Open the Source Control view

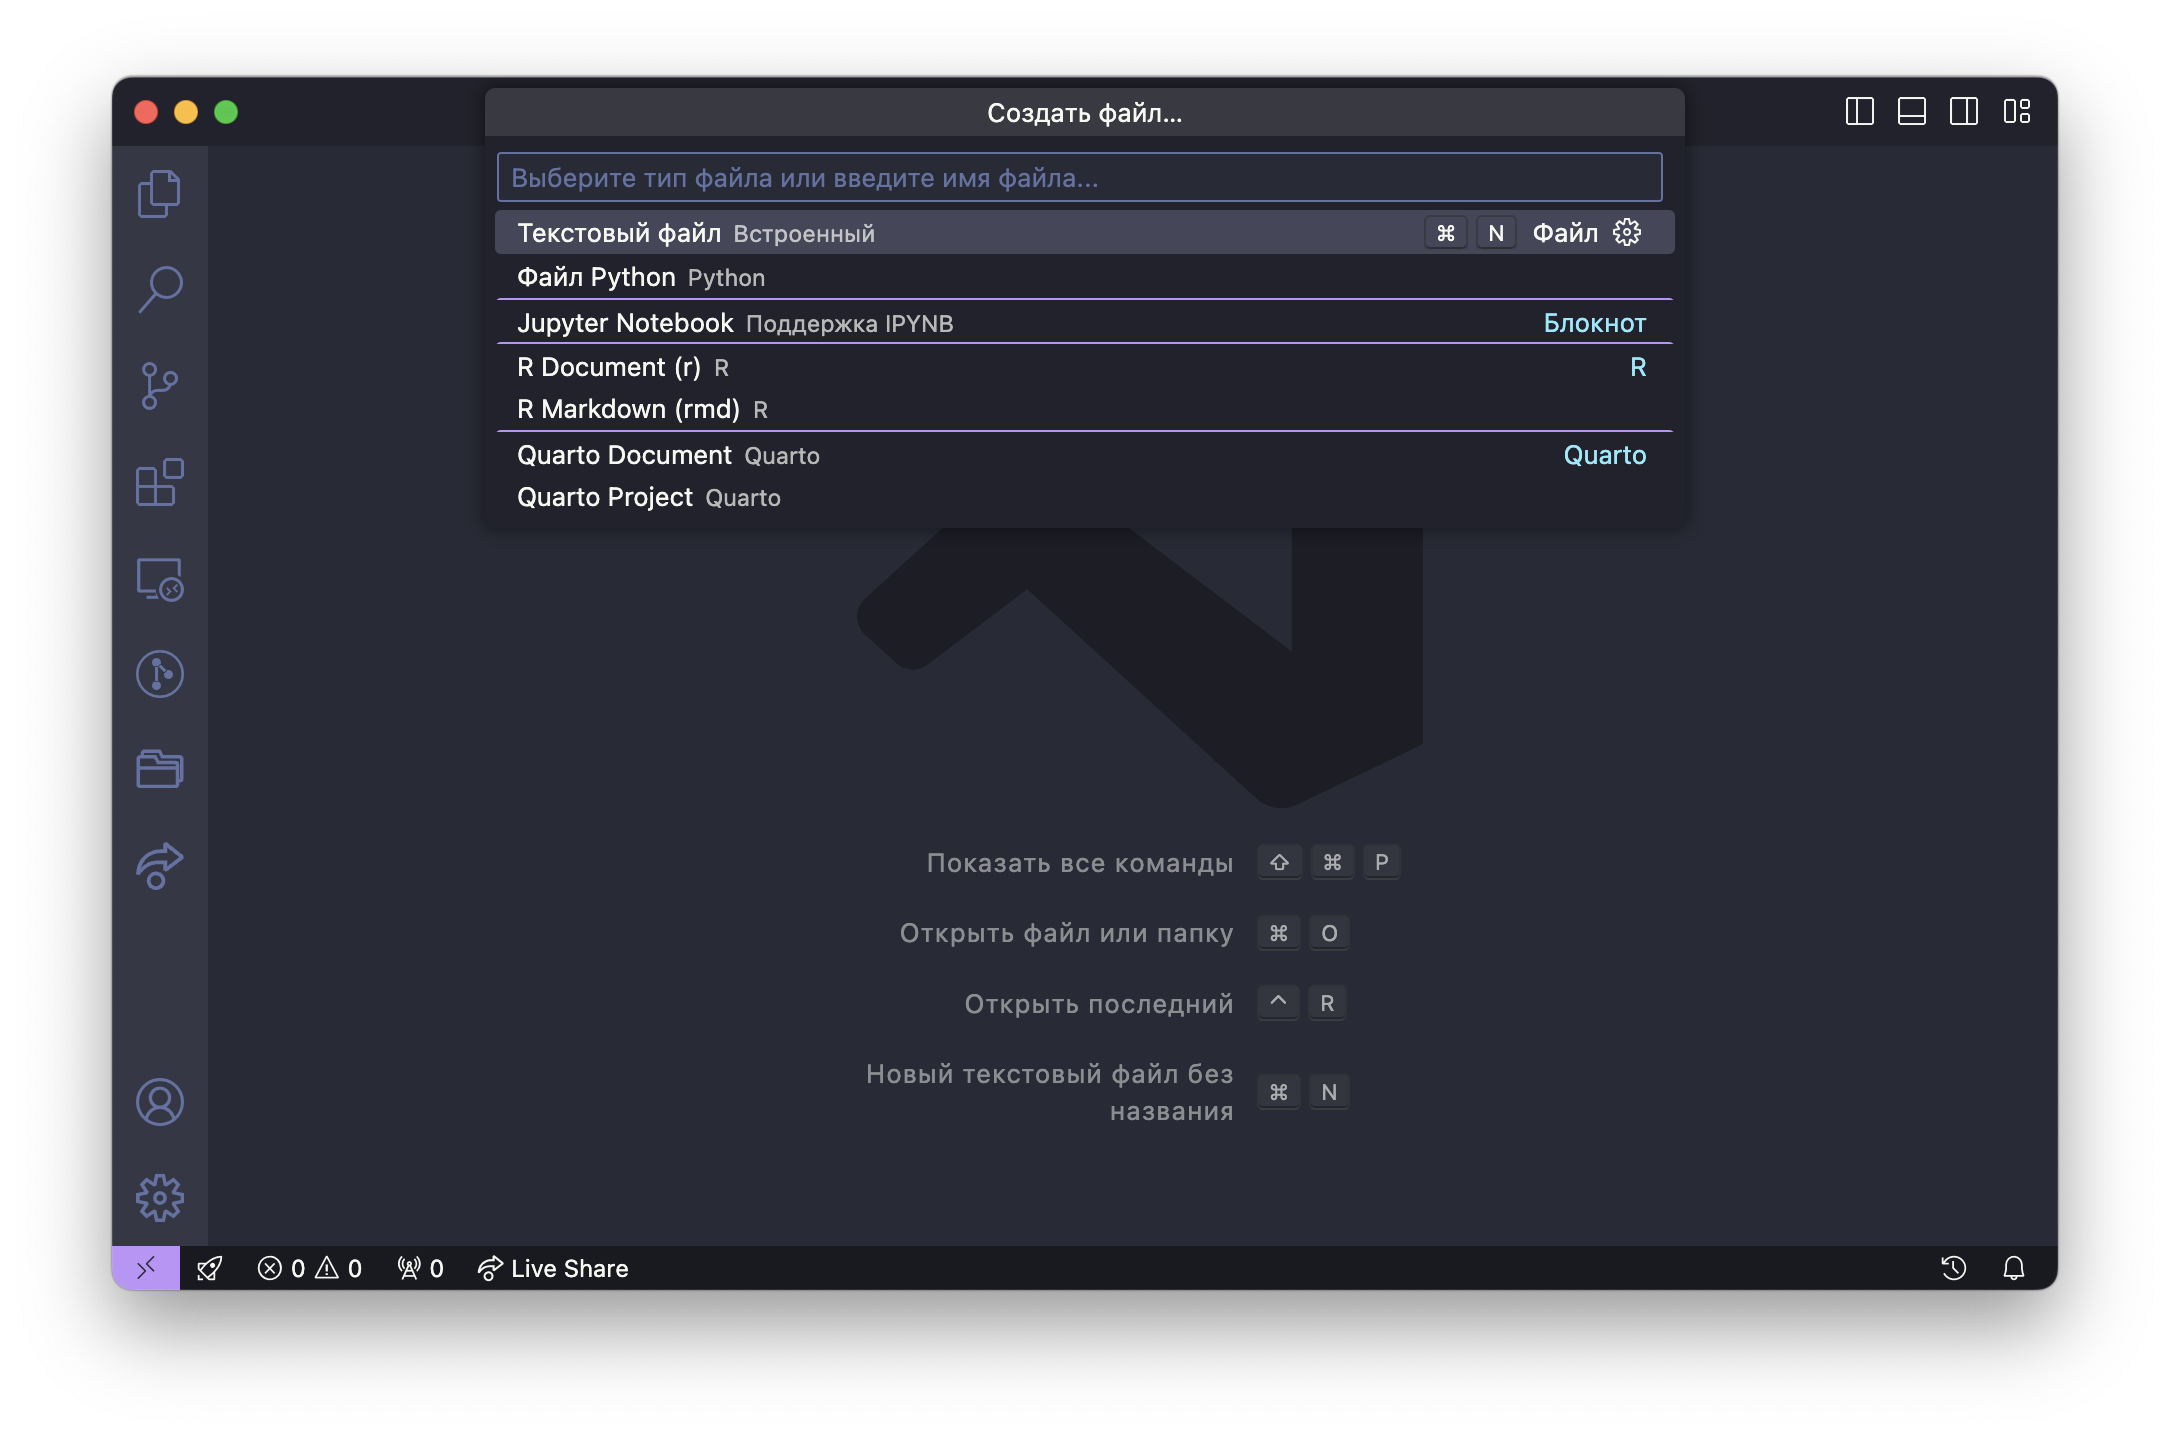[x=159, y=386]
